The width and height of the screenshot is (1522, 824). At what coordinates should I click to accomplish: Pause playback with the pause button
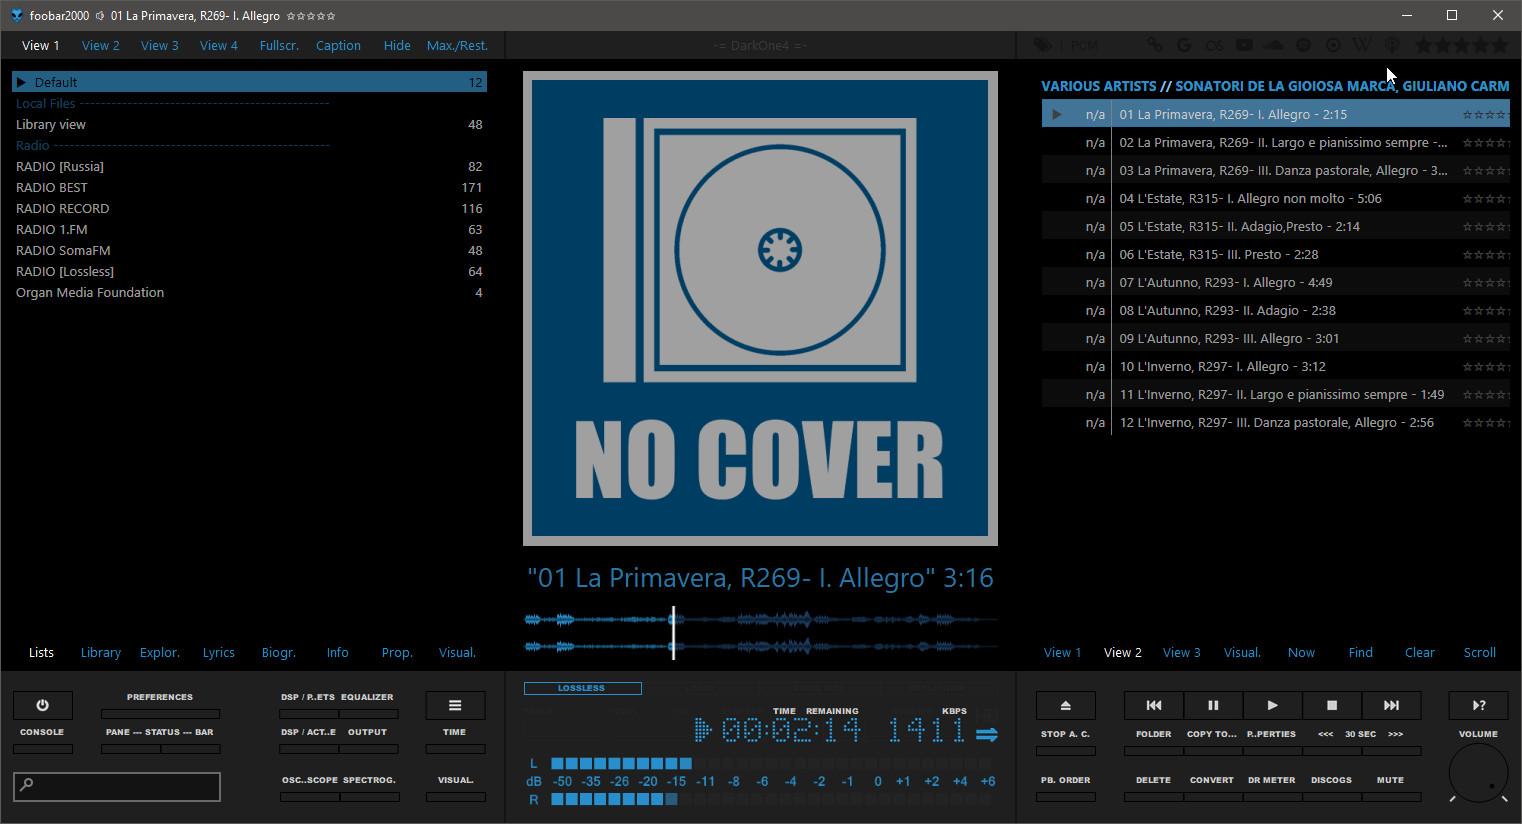[x=1213, y=705]
